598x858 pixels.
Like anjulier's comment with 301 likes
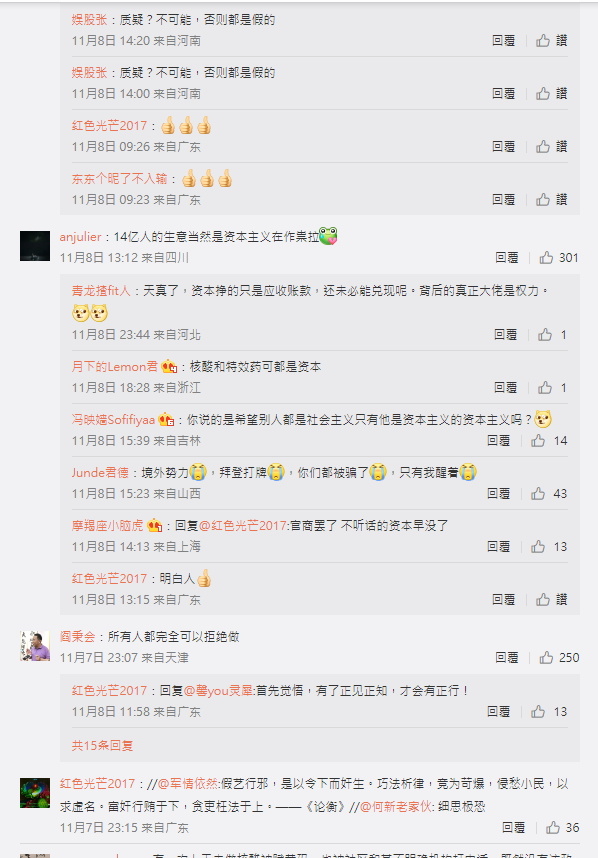click(x=559, y=258)
